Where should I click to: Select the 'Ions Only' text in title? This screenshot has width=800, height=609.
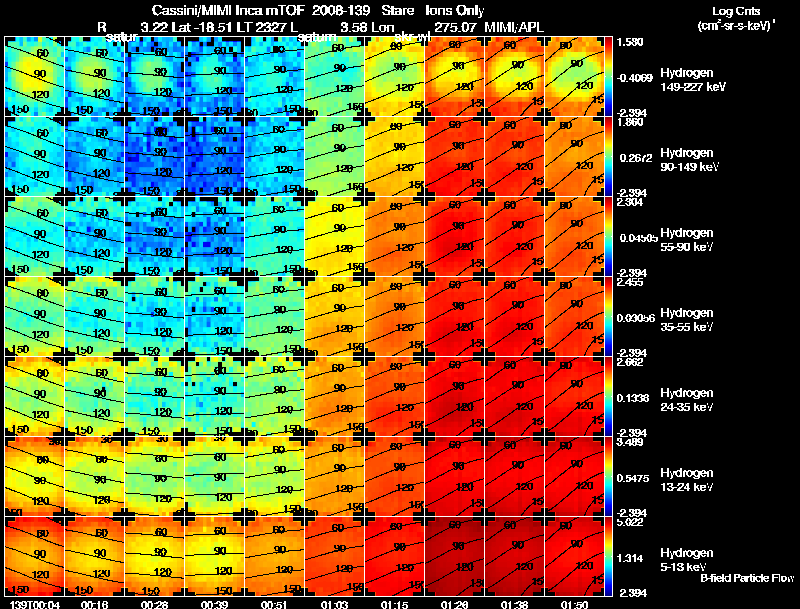454,11
